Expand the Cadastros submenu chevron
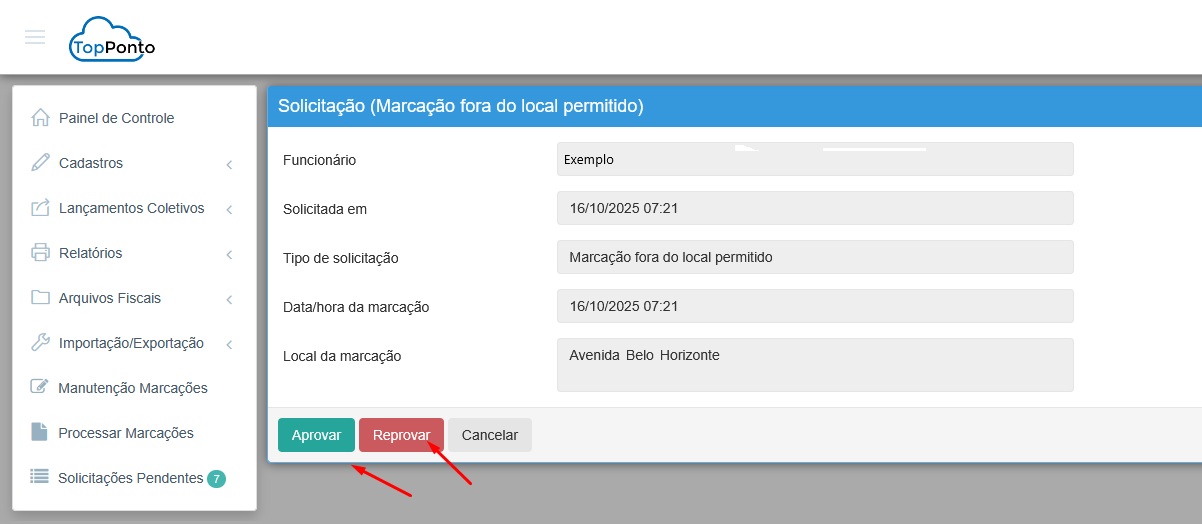Image resolution: width=1202 pixels, height=524 pixels. coord(229,164)
